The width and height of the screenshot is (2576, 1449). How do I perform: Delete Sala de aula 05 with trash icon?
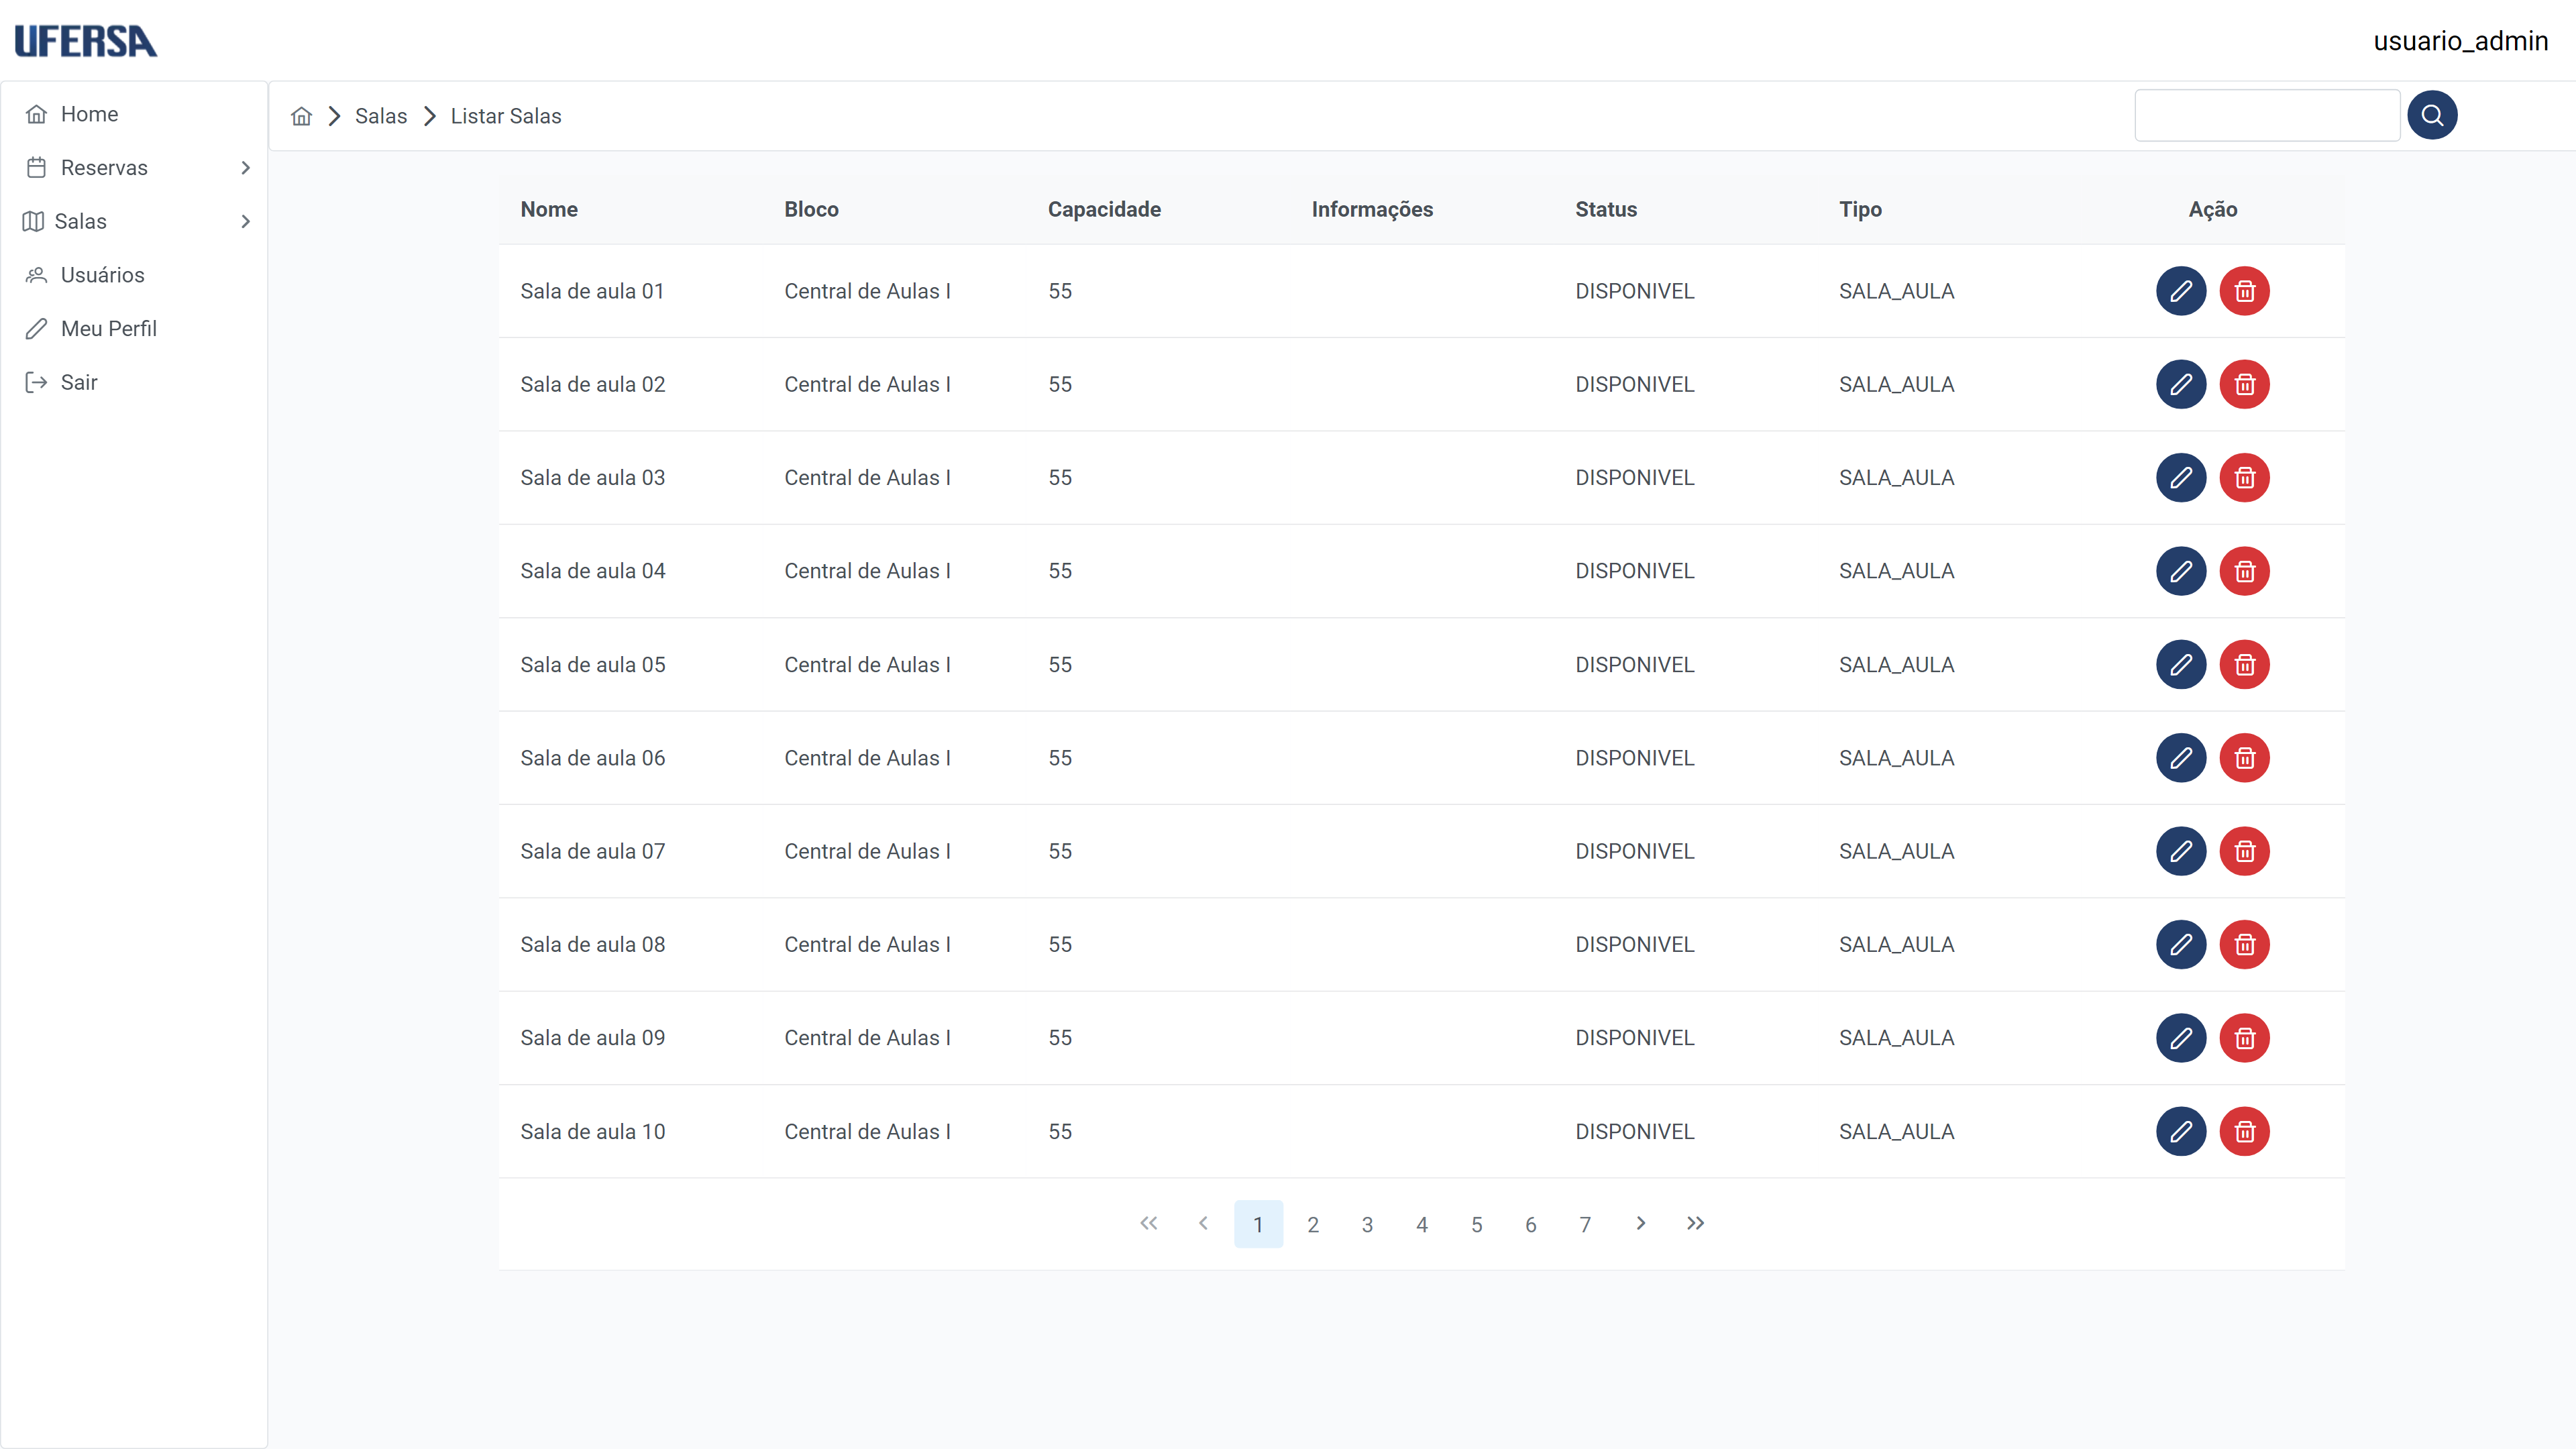[x=2245, y=665]
